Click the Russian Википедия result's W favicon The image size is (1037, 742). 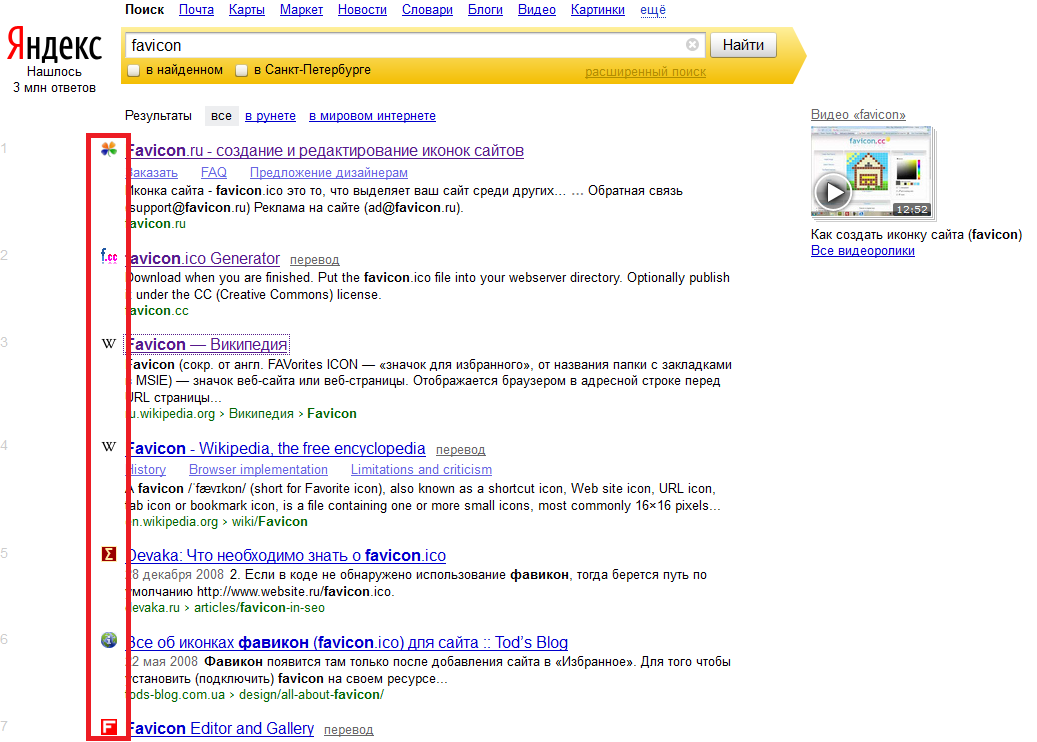pos(109,343)
